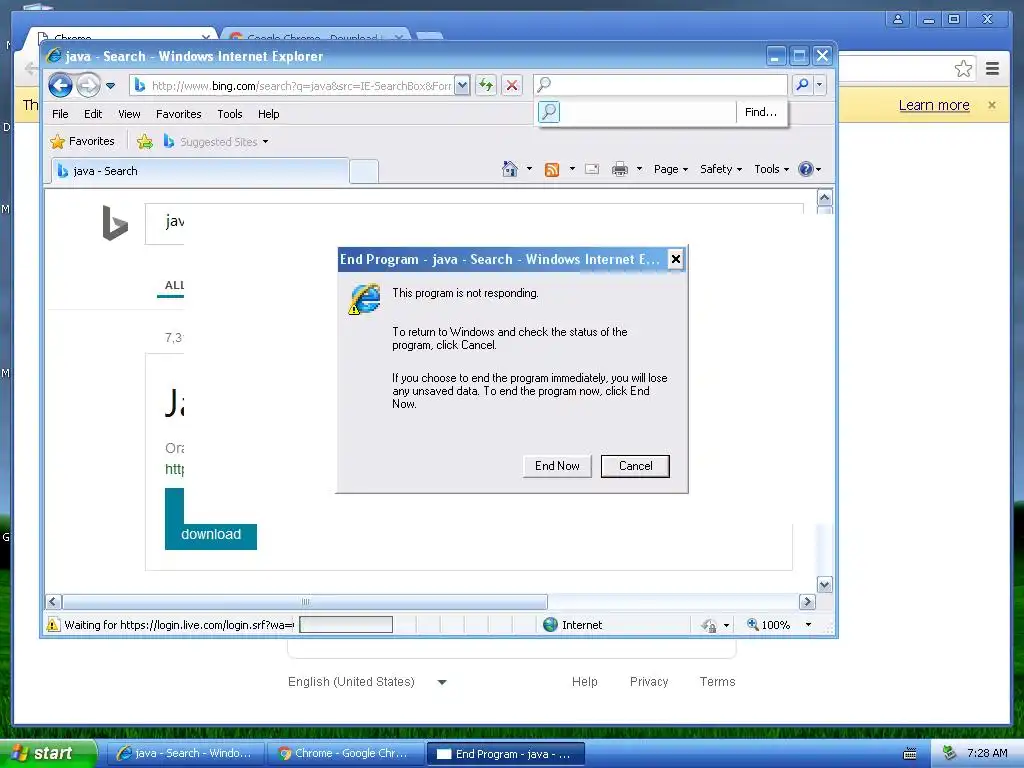
Task: Click the Read Mail icon
Action: click(592, 169)
